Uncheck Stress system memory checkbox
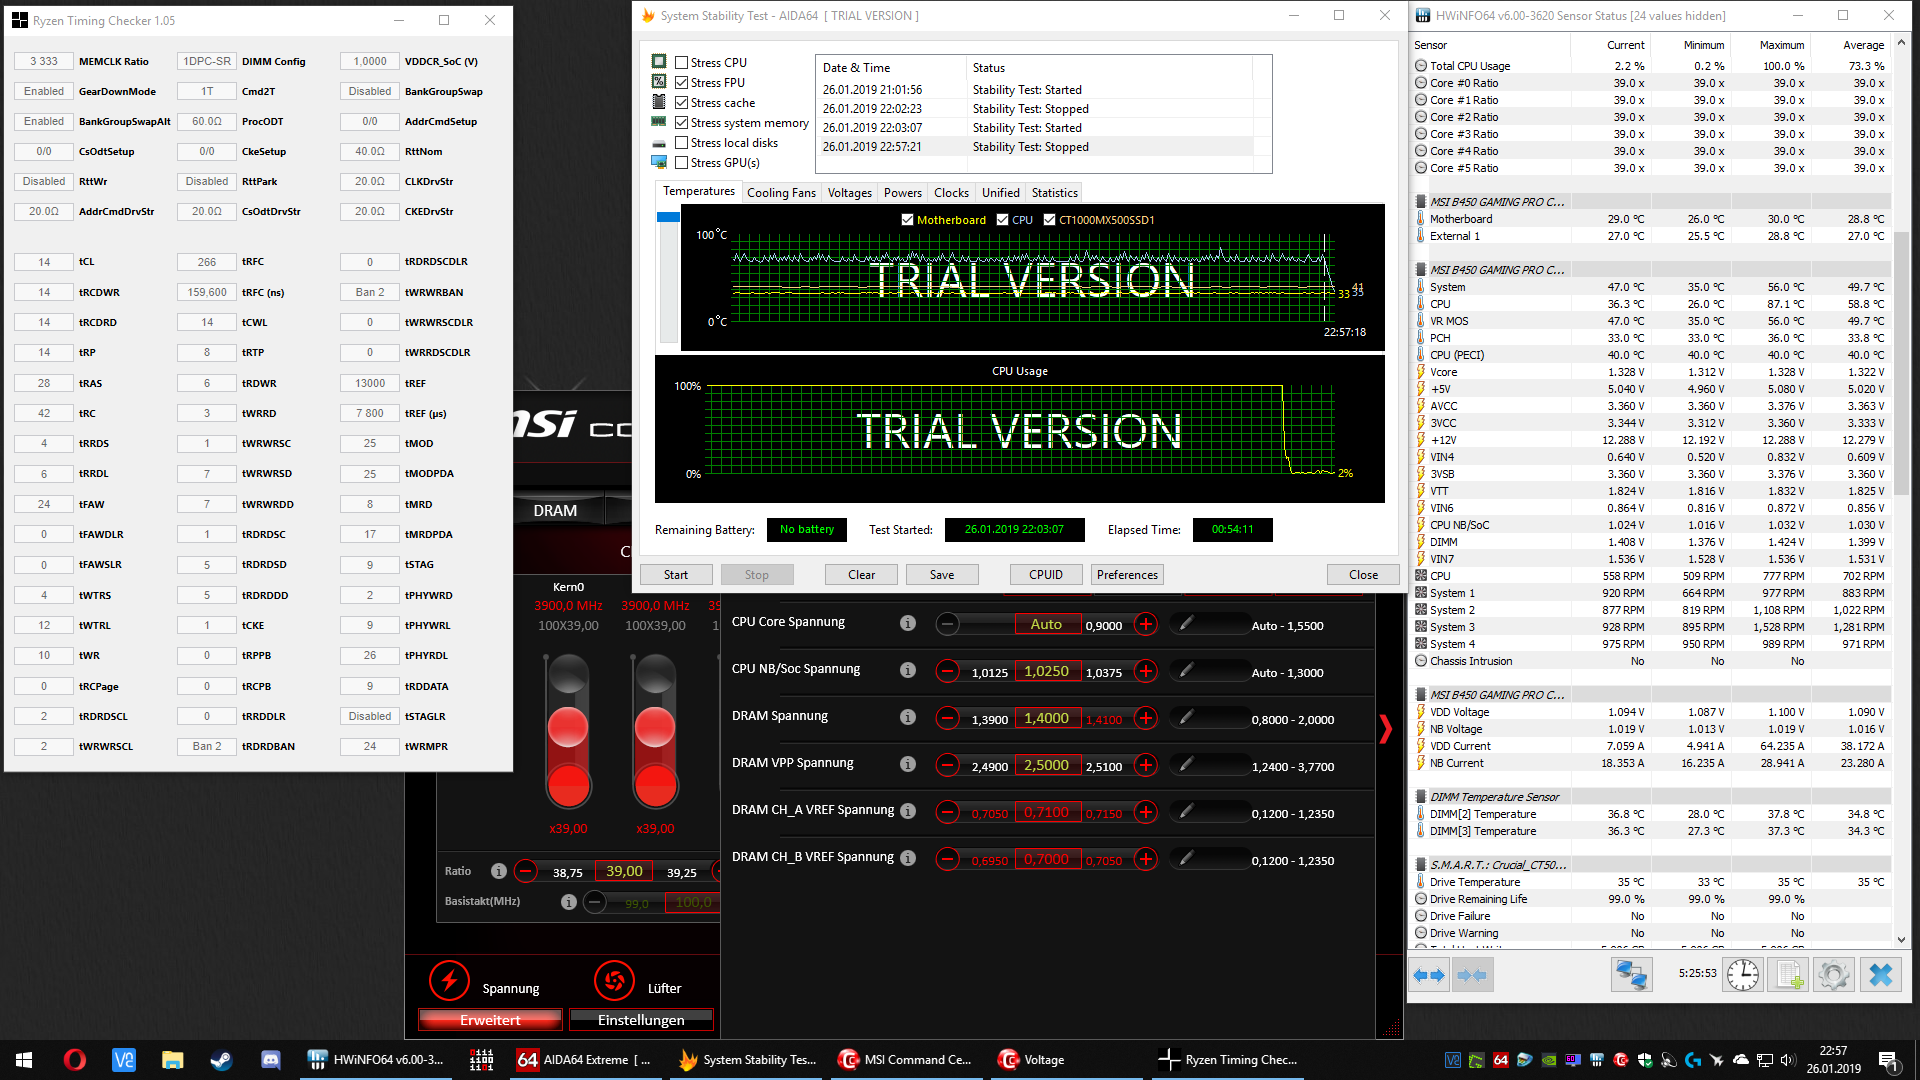 pyautogui.click(x=682, y=123)
